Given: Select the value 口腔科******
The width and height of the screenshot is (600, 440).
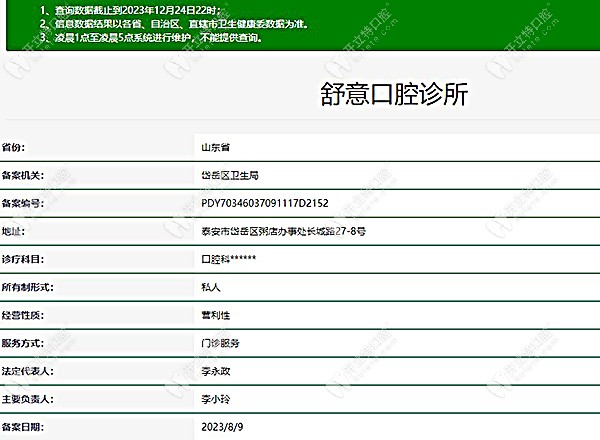Looking at the screenshot, I should click(228, 259).
